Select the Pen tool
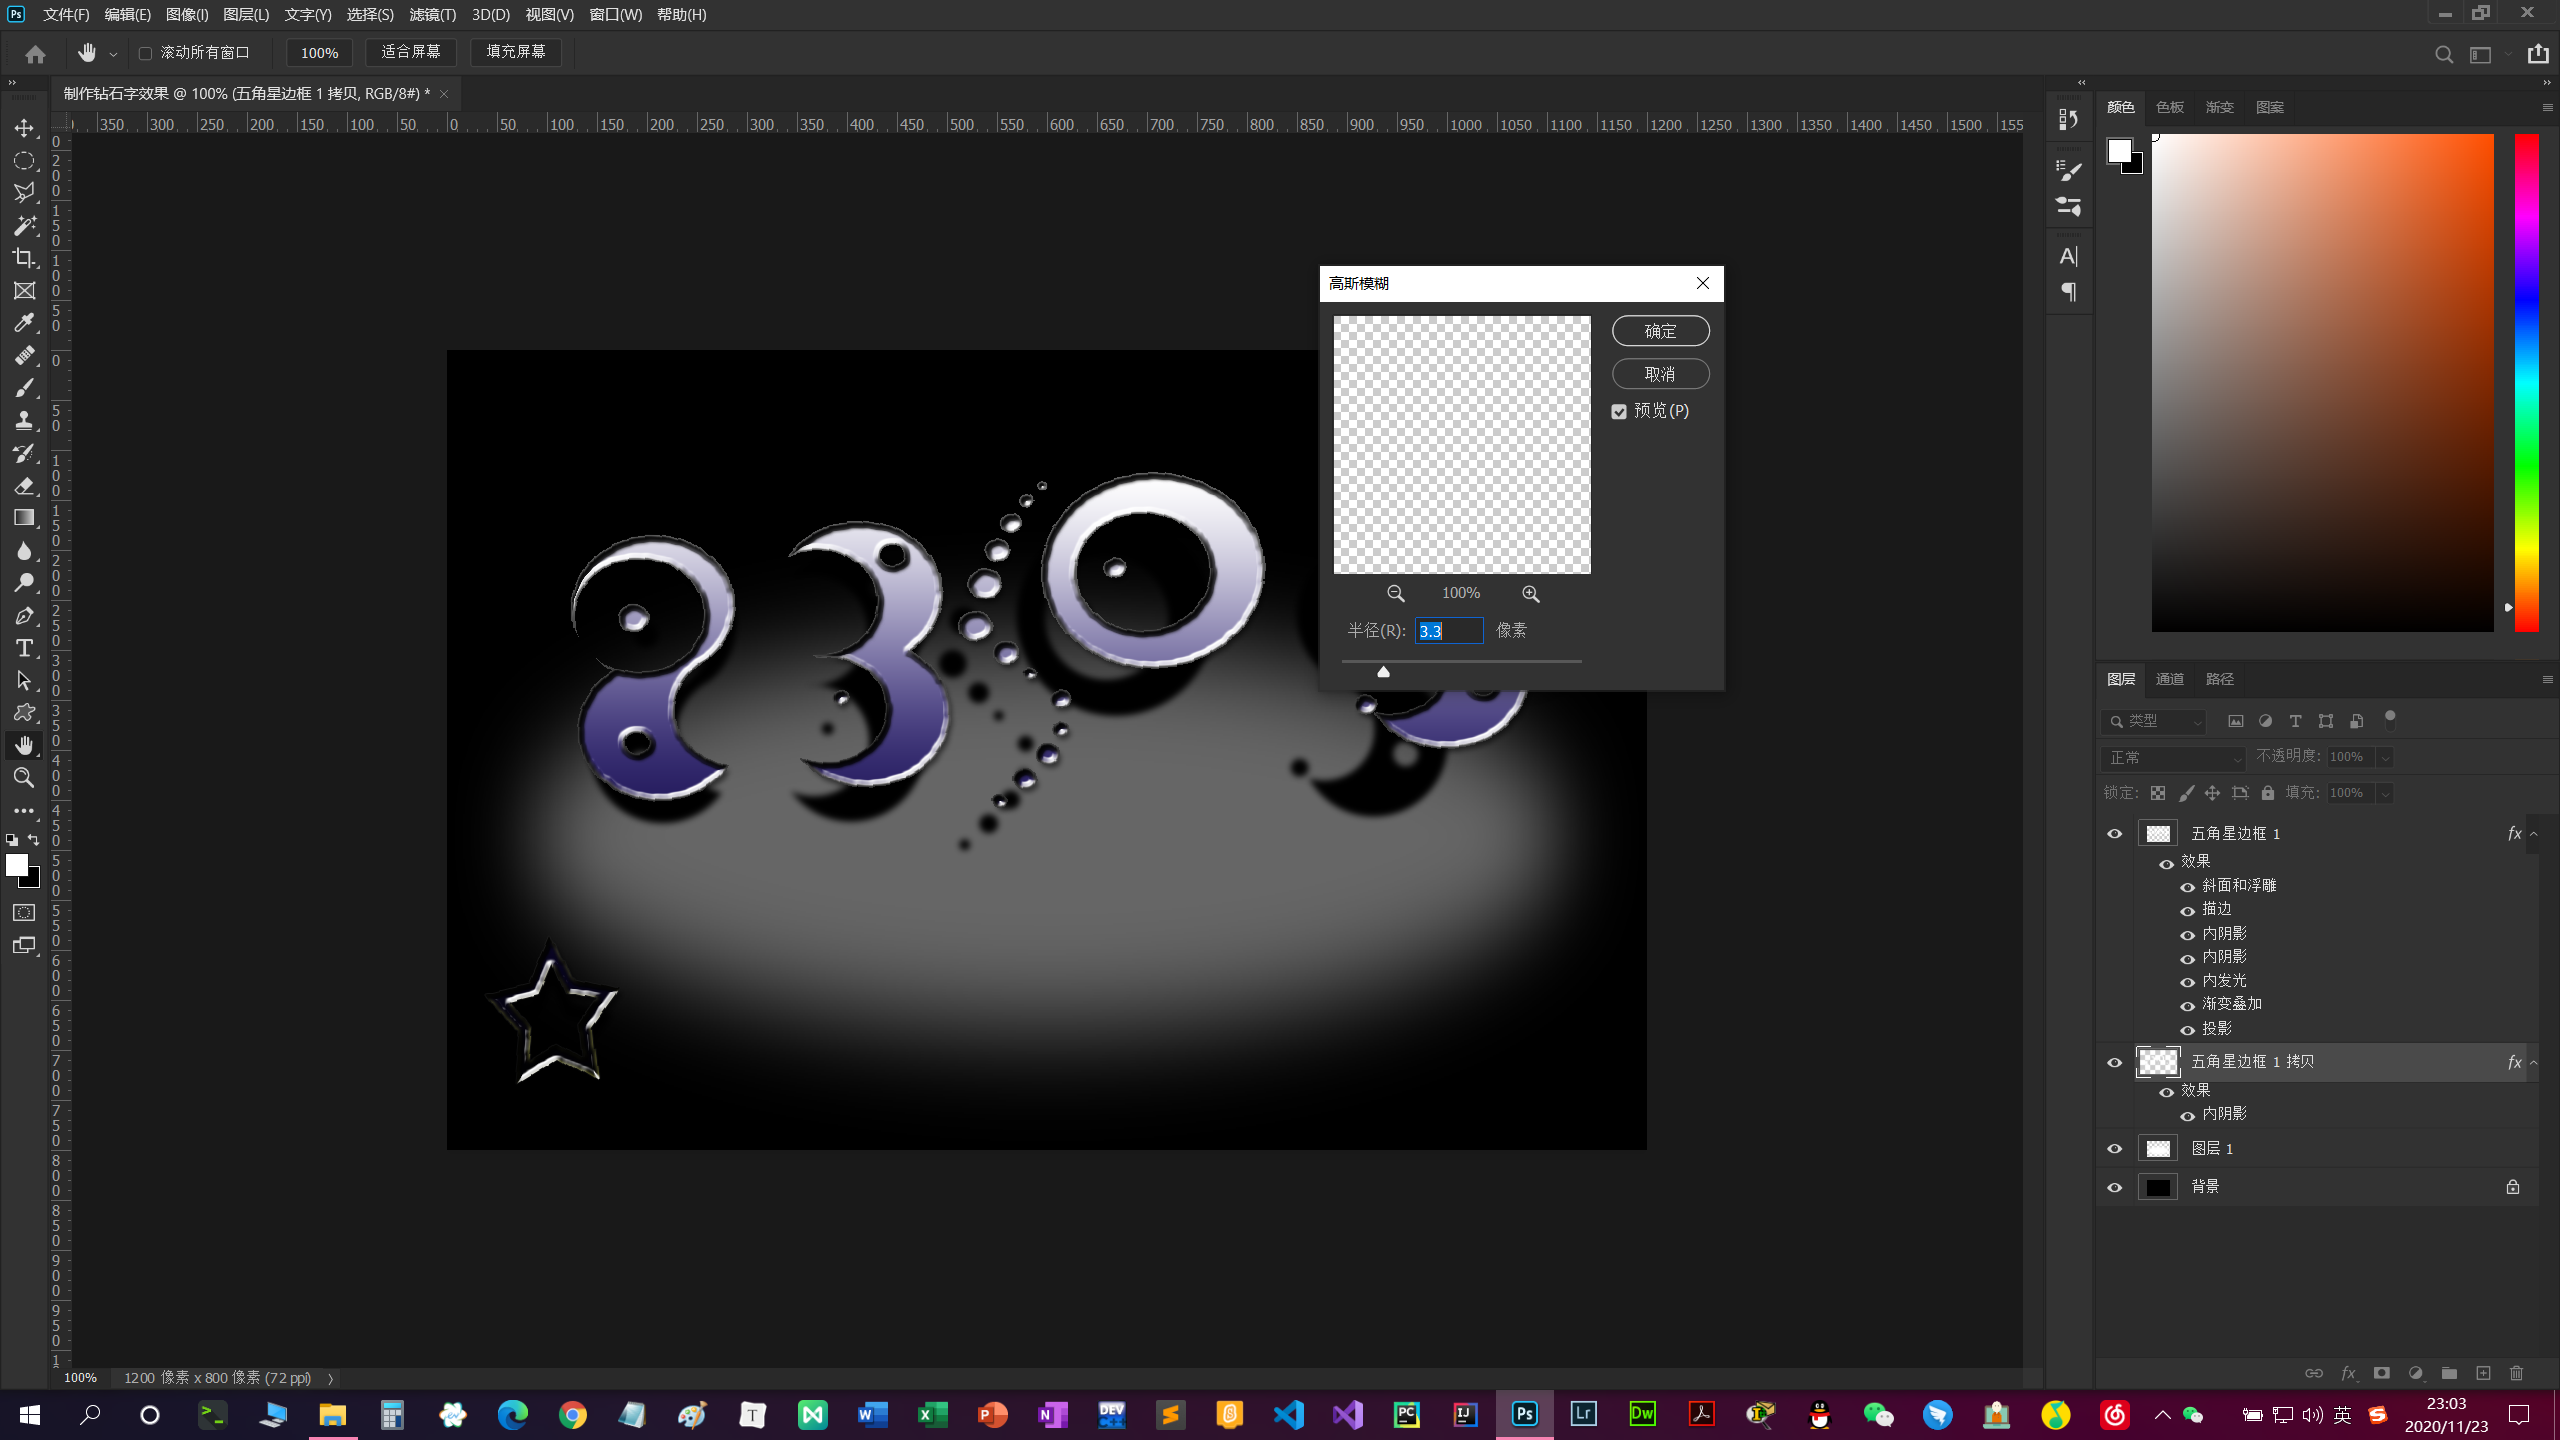The height and width of the screenshot is (1440, 2560). 24,616
